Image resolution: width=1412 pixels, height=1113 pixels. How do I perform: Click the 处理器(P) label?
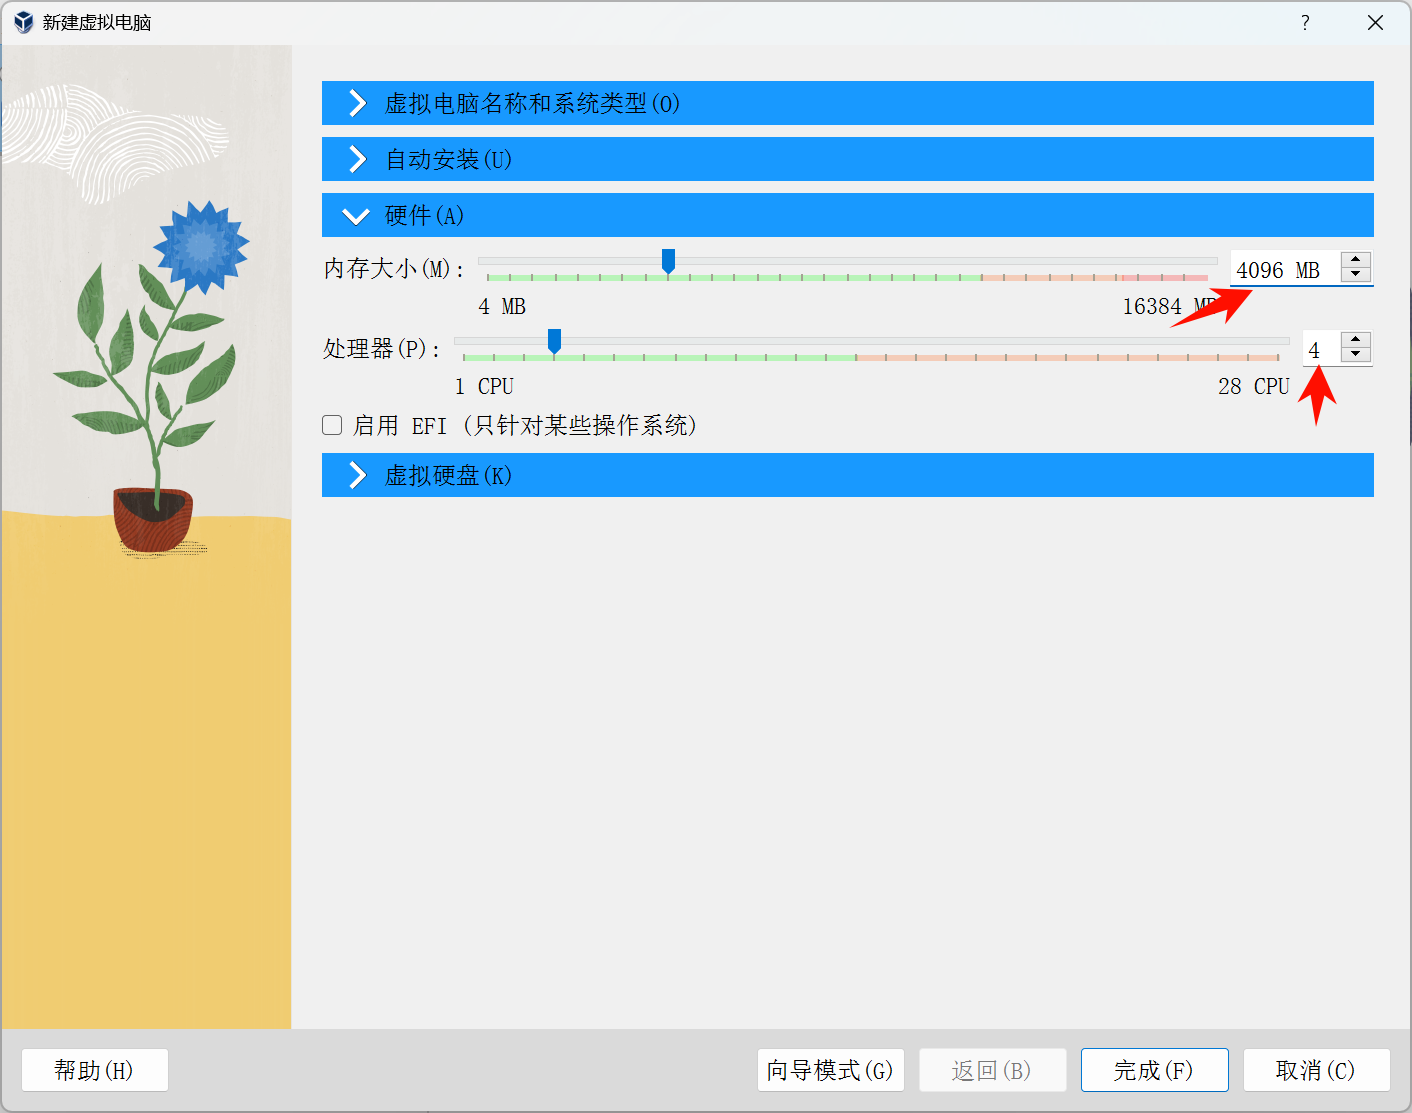pos(382,348)
